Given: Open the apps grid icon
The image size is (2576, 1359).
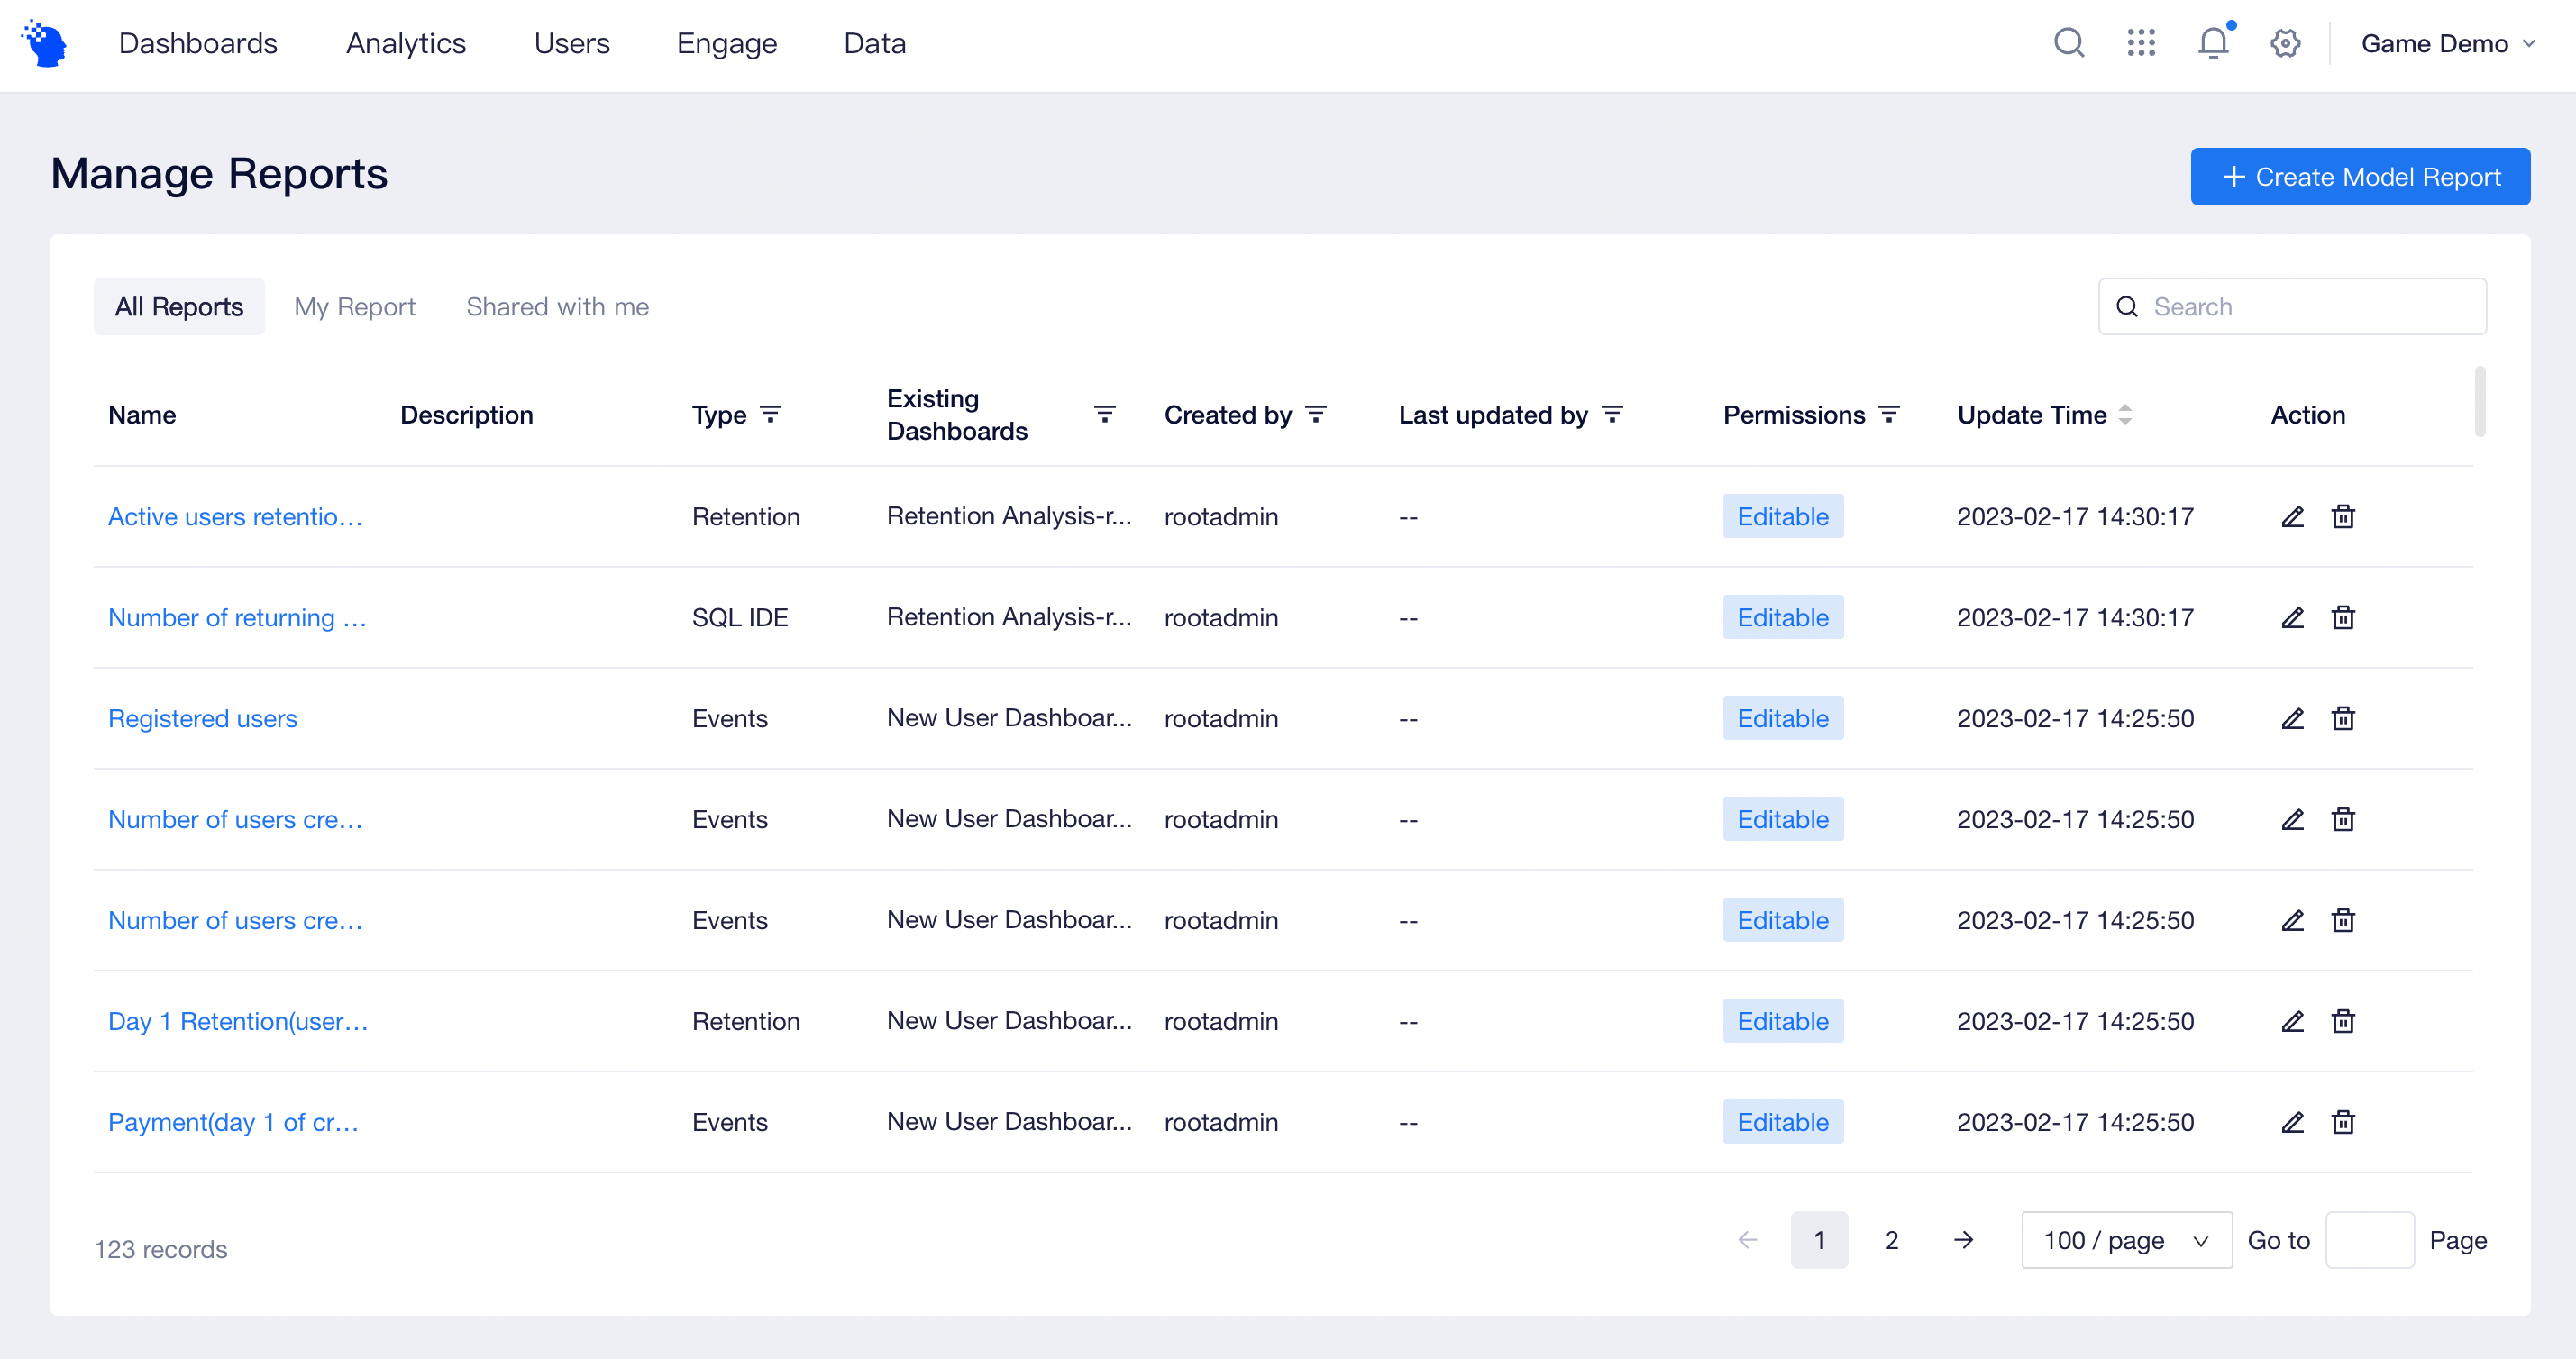Looking at the screenshot, I should 2140,43.
